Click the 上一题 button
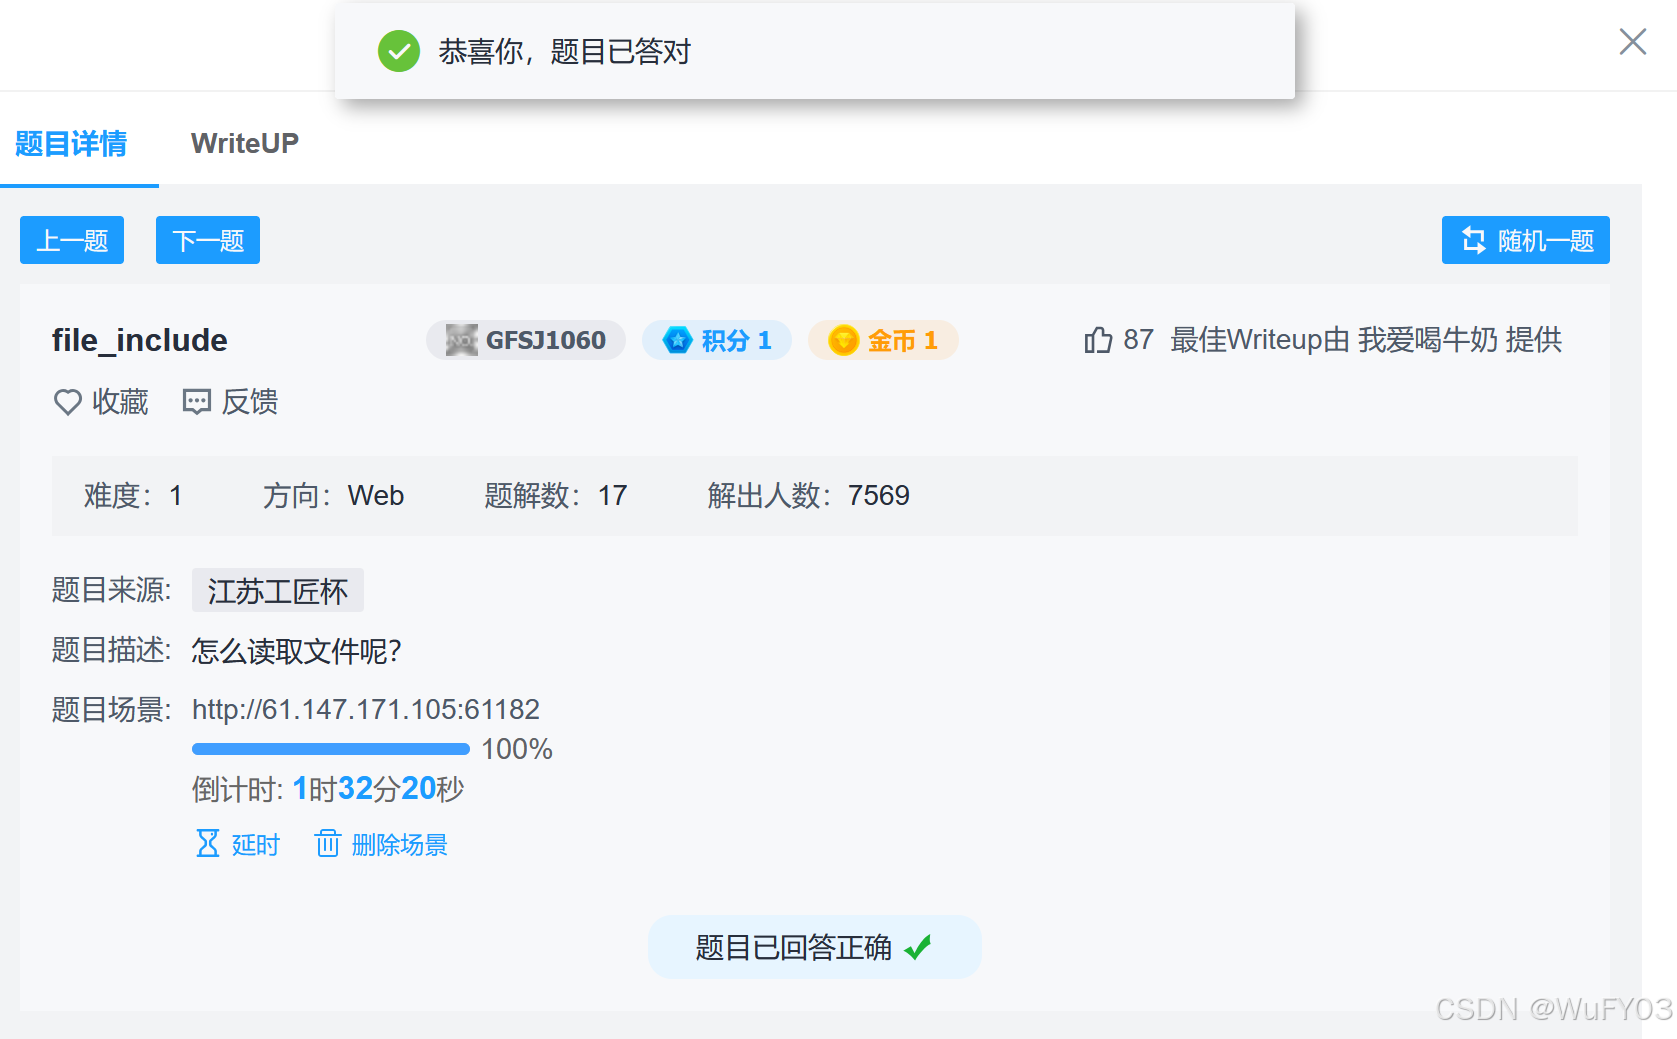1677x1039 pixels. pos(71,240)
